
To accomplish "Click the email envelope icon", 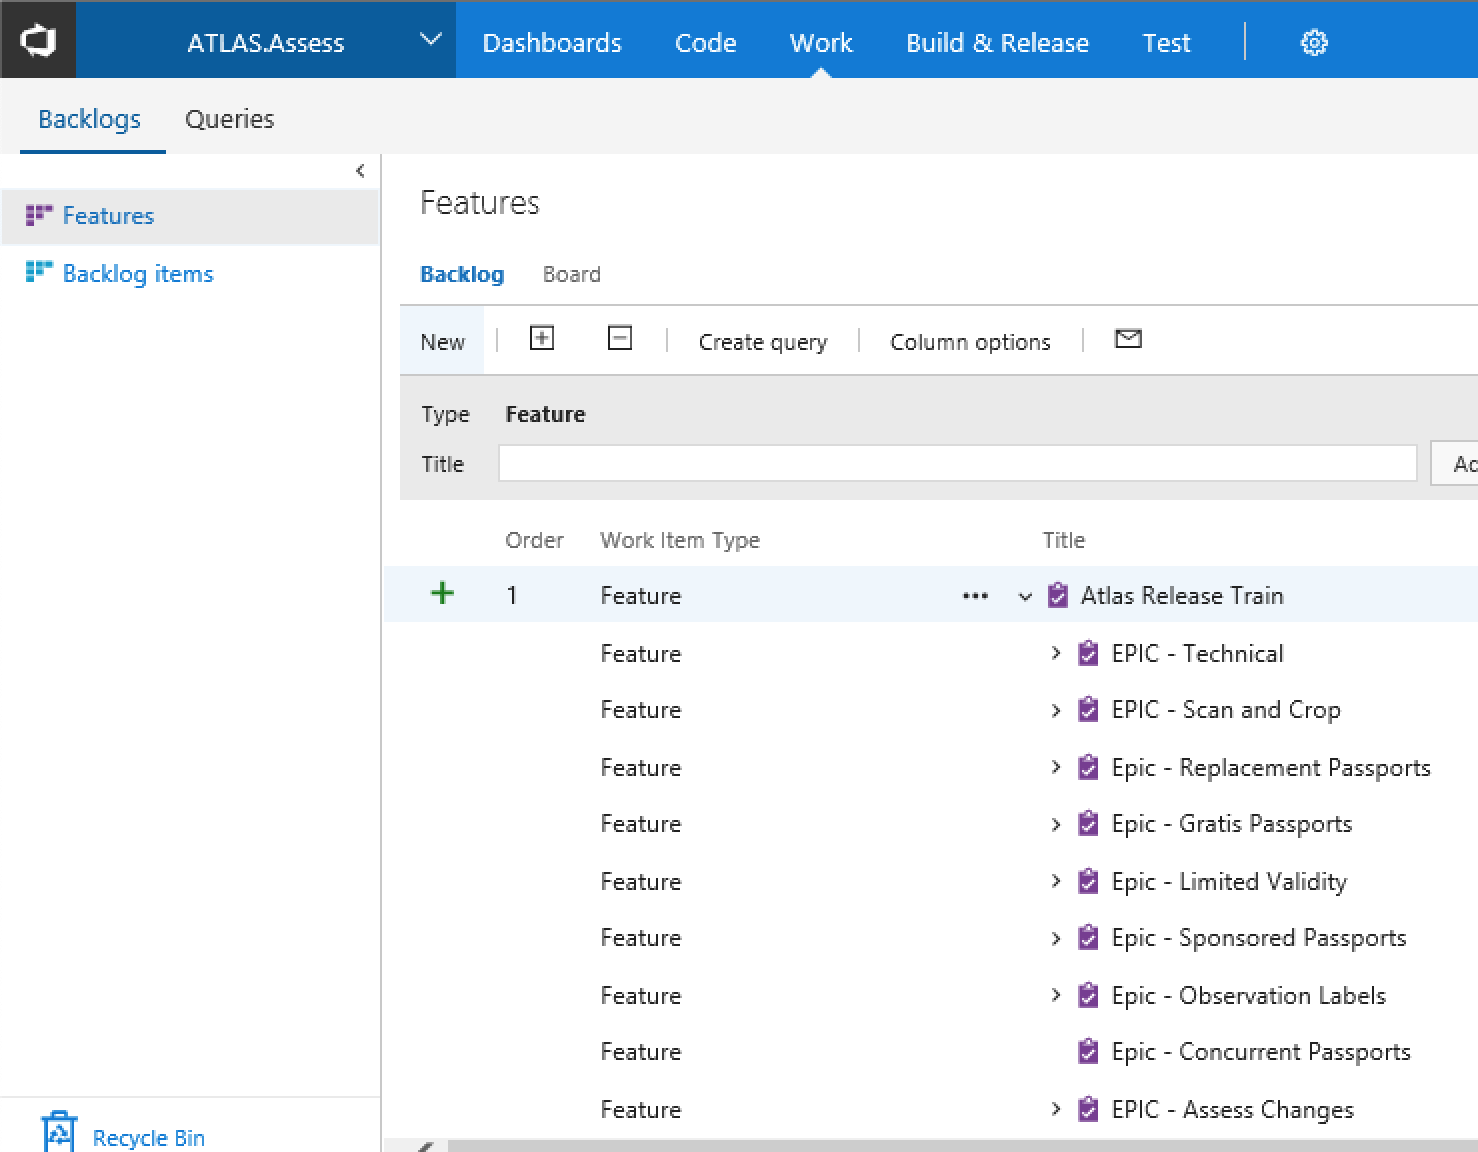I will coord(1128,339).
